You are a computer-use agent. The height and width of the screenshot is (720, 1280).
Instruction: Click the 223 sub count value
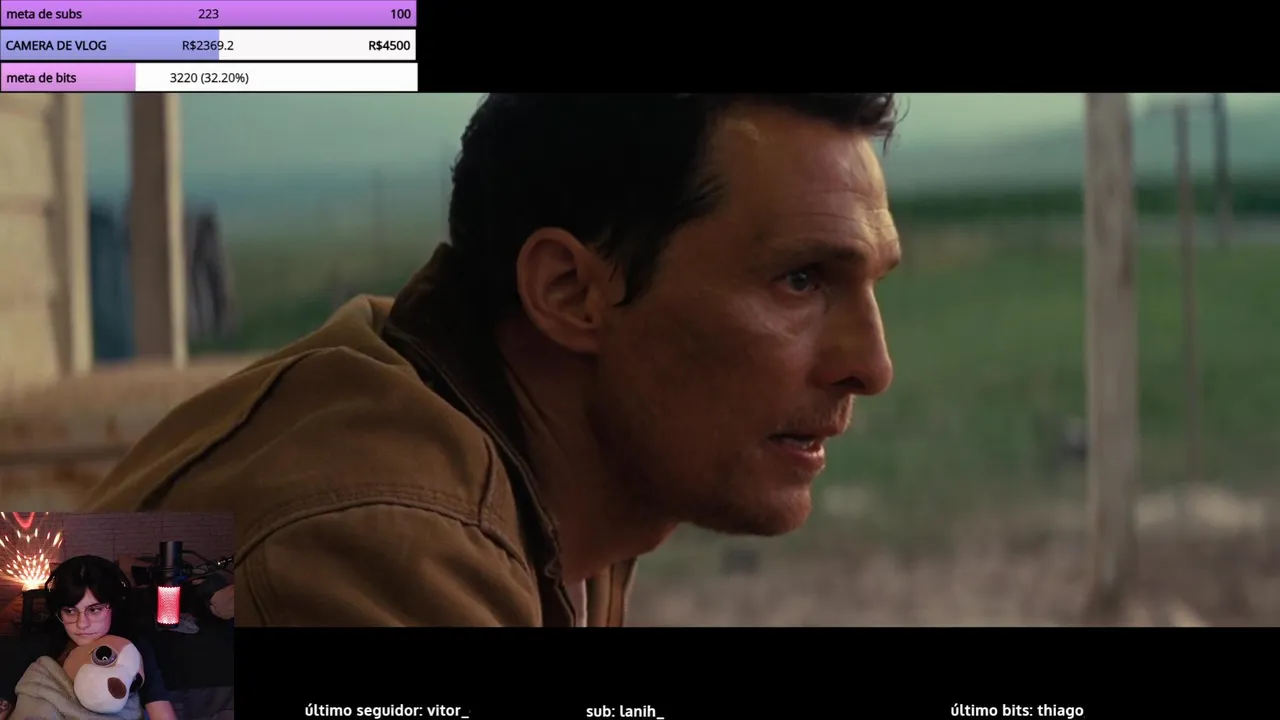[x=208, y=14]
